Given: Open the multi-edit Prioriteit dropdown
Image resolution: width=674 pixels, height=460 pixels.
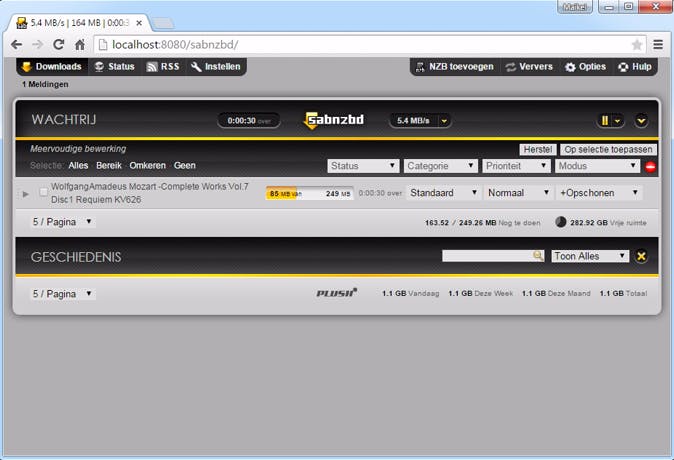Looking at the screenshot, I should point(516,166).
